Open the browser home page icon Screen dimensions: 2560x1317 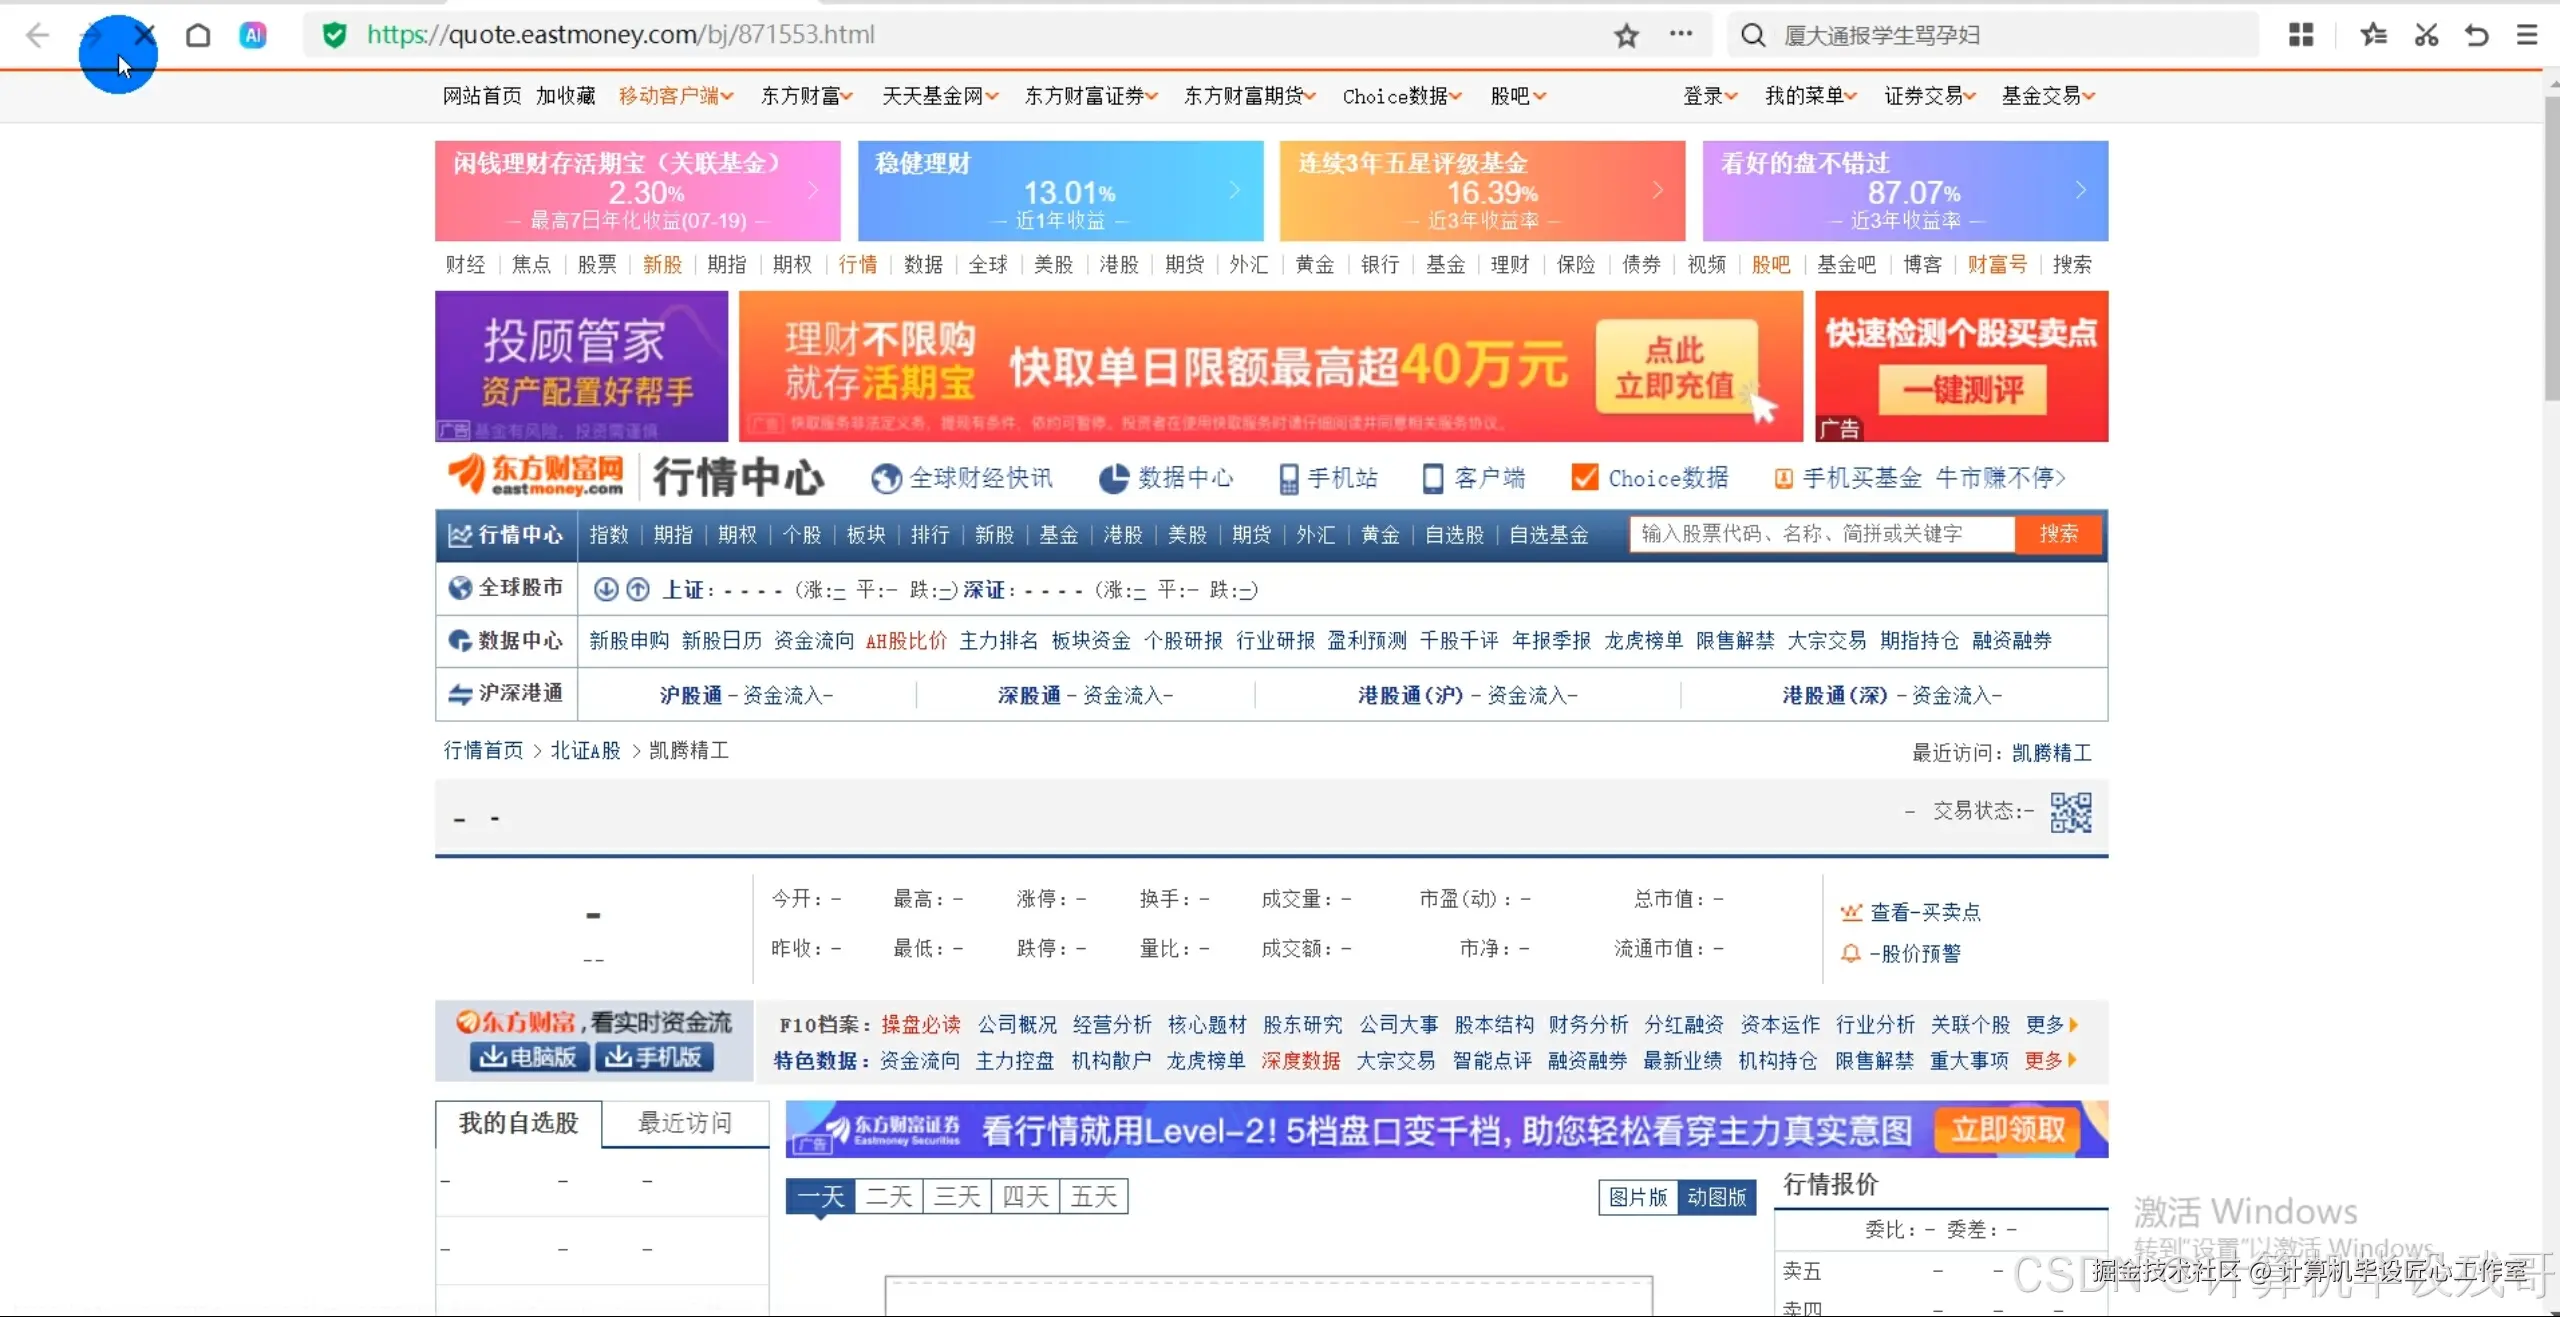(x=198, y=36)
